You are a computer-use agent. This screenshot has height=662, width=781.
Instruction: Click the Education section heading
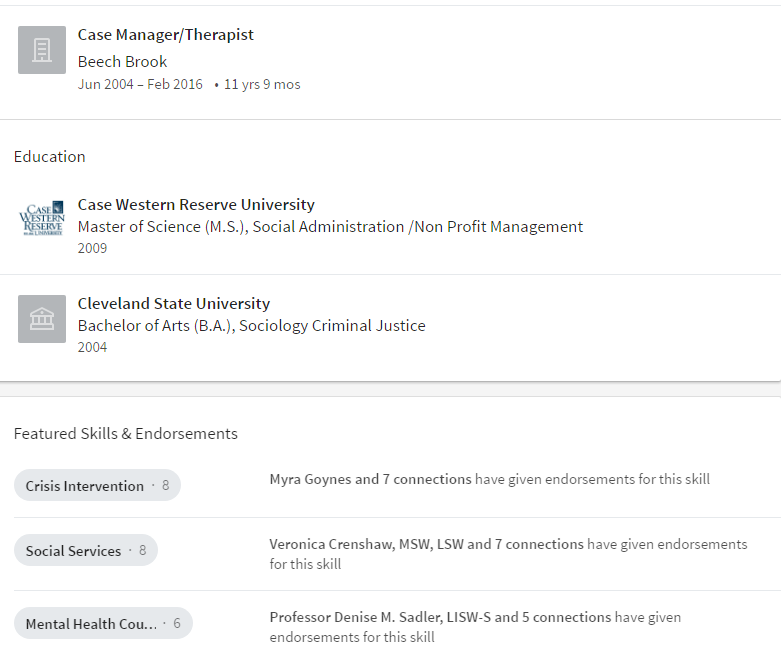tap(50, 157)
